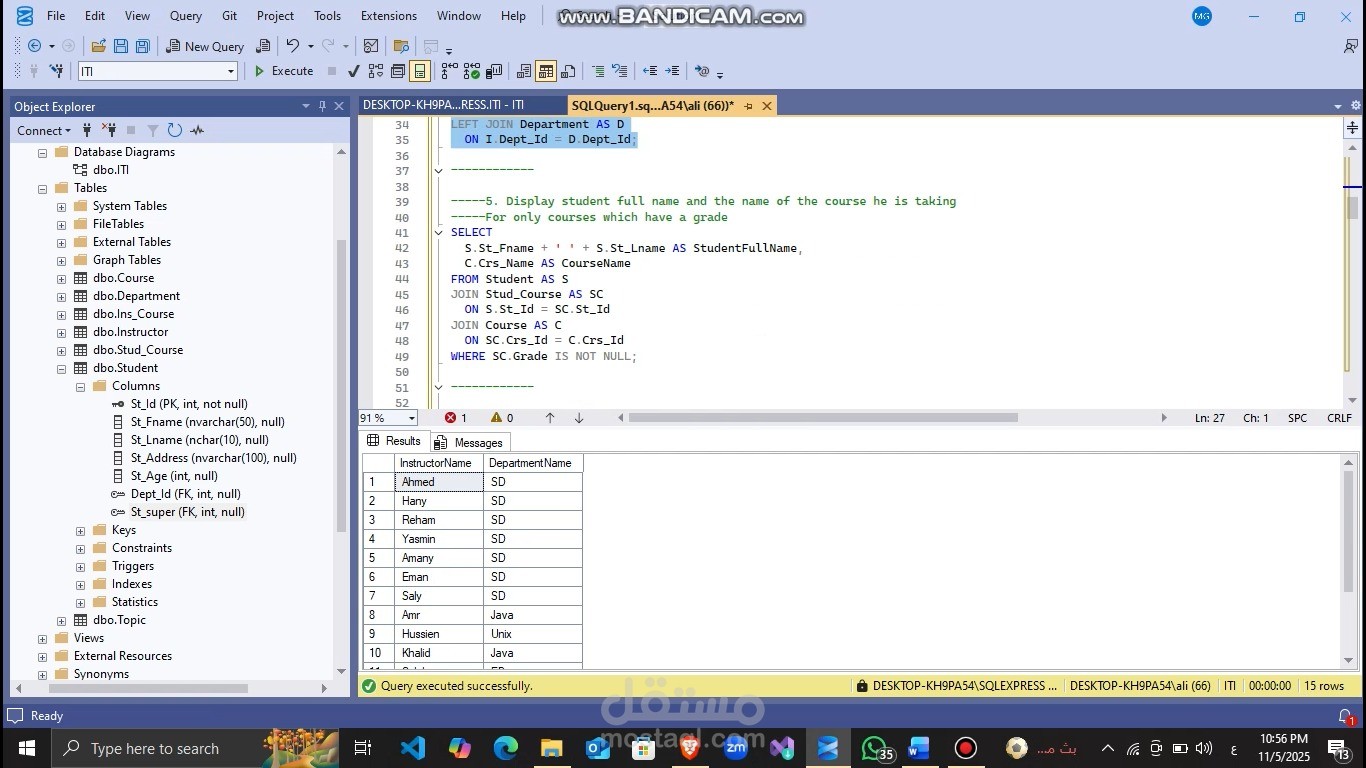This screenshot has height=768, width=1366.
Task: Refresh the Object Explorer tree
Action: [x=174, y=130]
